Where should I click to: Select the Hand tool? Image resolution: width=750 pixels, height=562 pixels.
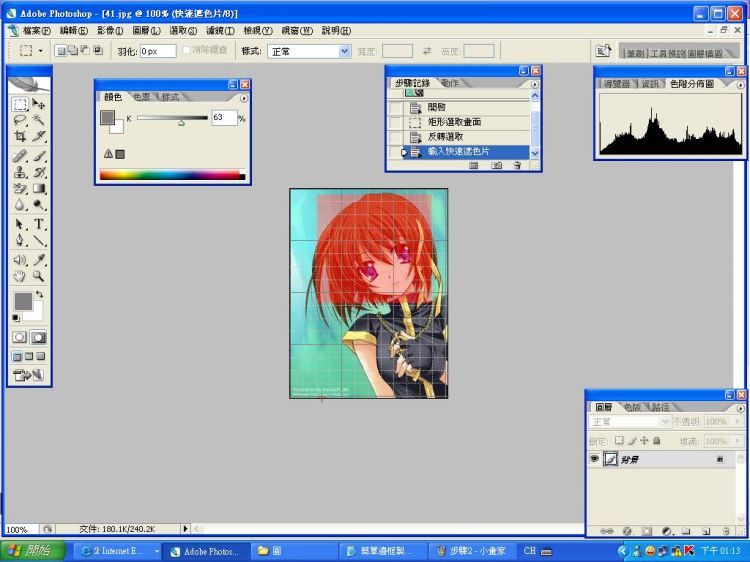point(20,275)
